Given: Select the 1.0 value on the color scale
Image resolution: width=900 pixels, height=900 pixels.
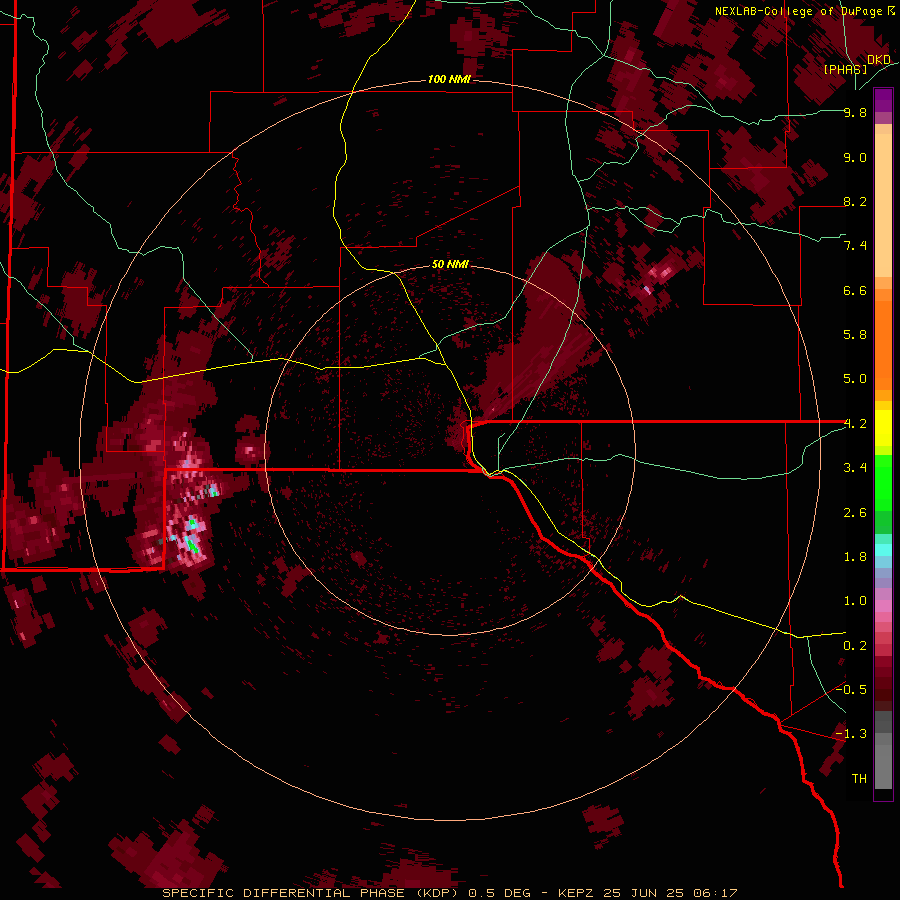Looking at the screenshot, I should pos(855,601).
